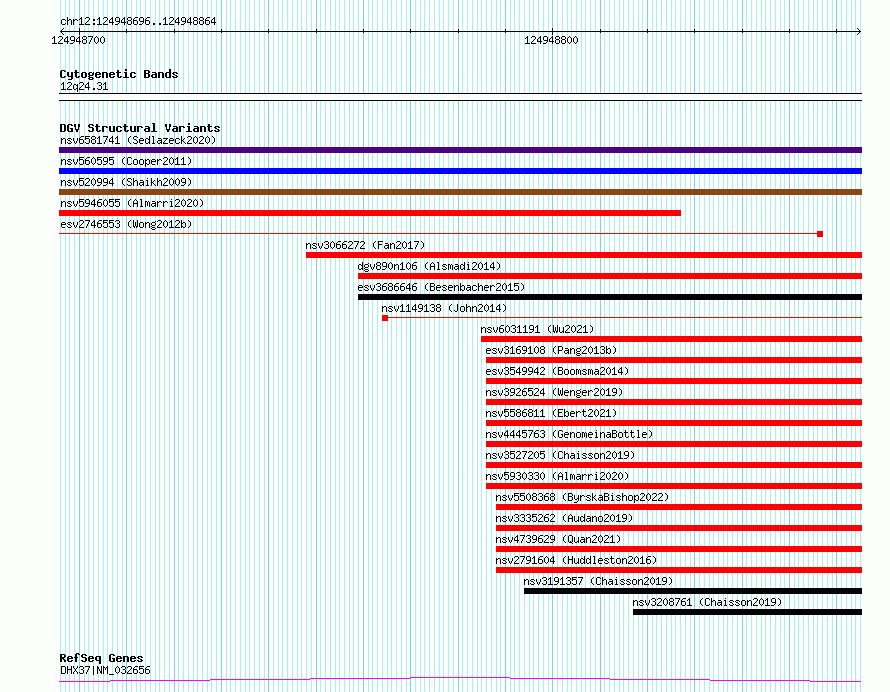Open the nsv5946055 (Almarri2020) variant label
890x692 pixels.
(x=132, y=203)
